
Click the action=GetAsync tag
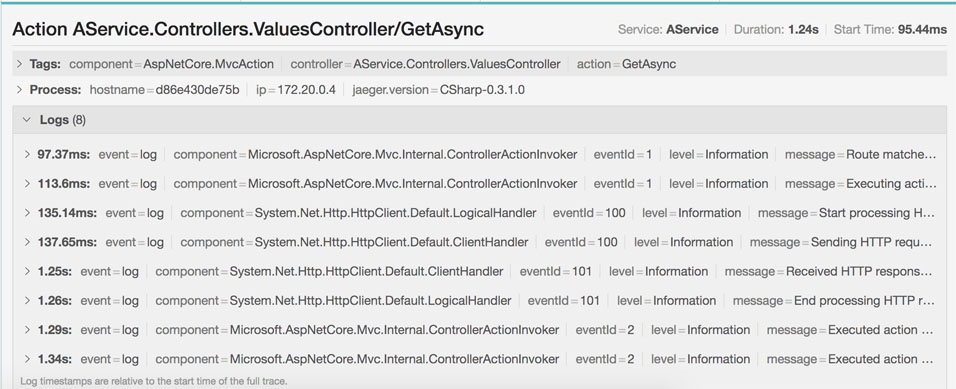click(626, 64)
